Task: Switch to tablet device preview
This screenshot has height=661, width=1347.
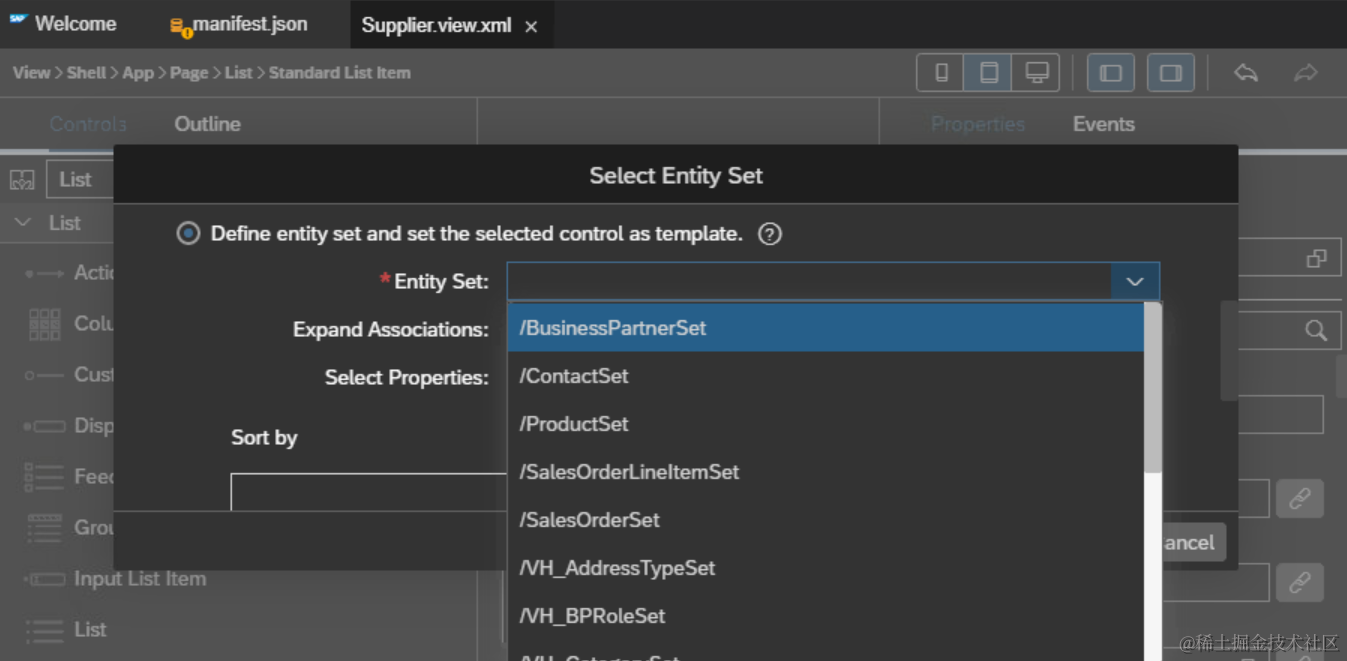Action: pyautogui.click(x=988, y=73)
